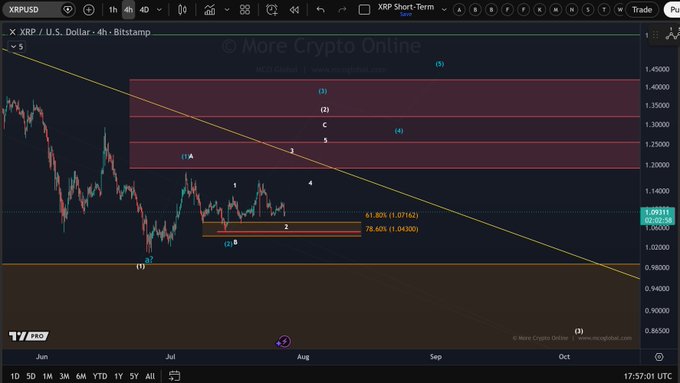Select the blue (5) wave label
The image size is (680, 383).
tap(440, 64)
